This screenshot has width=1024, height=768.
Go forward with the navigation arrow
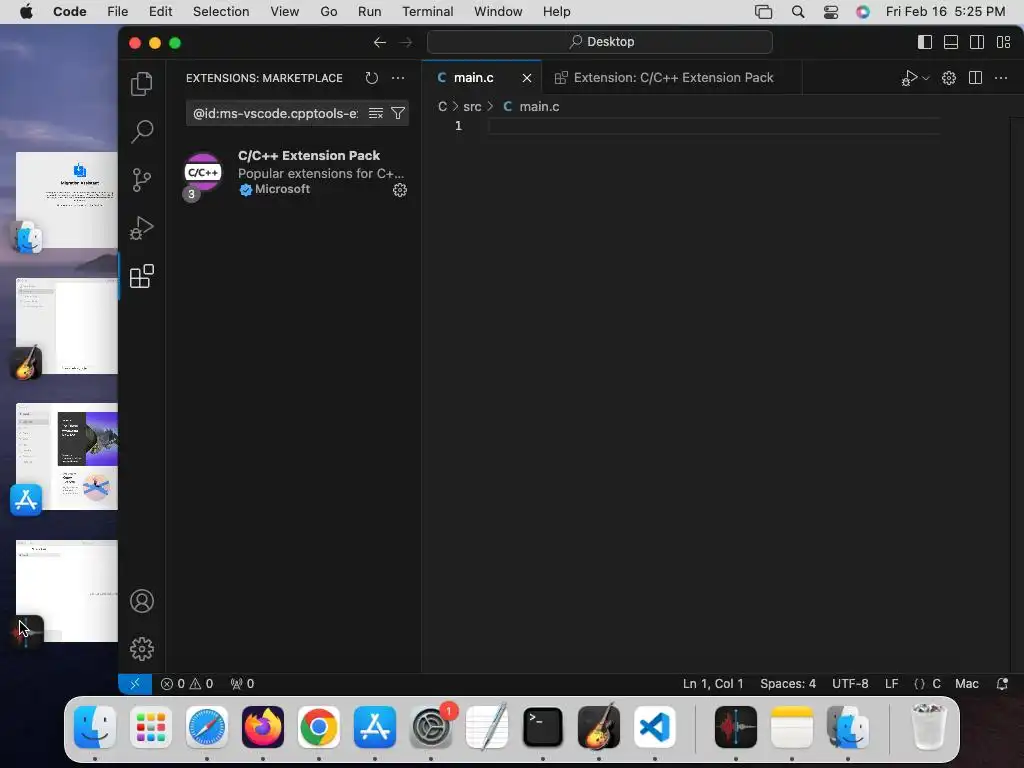(x=406, y=42)
